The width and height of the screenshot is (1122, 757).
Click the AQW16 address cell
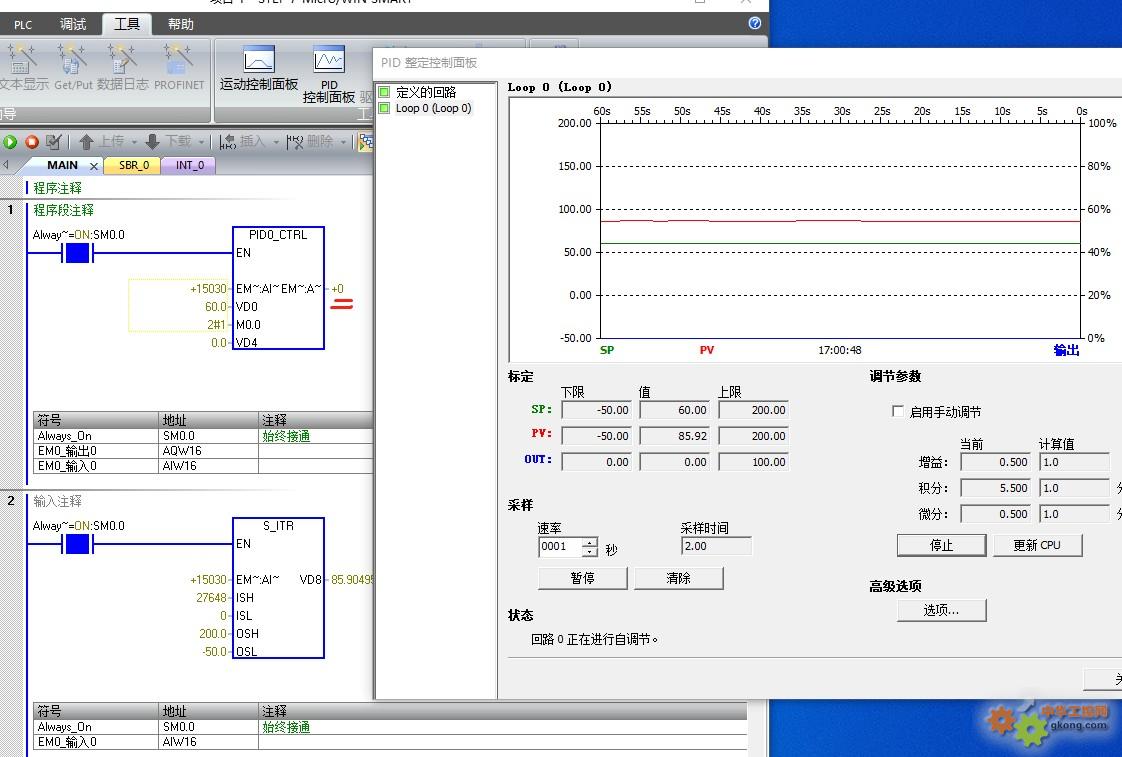coord(208,451)
